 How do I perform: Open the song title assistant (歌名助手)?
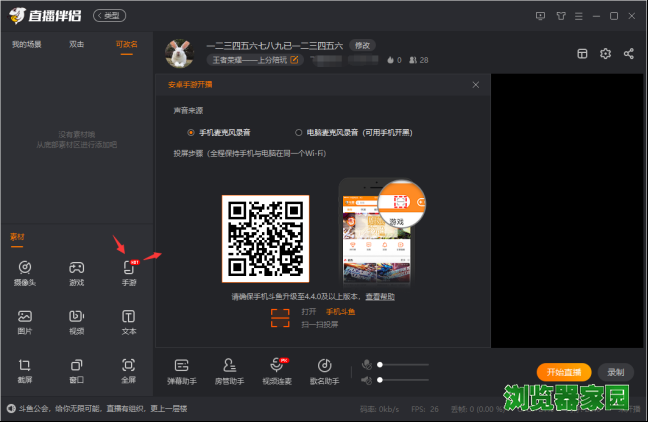pos(324,372)
